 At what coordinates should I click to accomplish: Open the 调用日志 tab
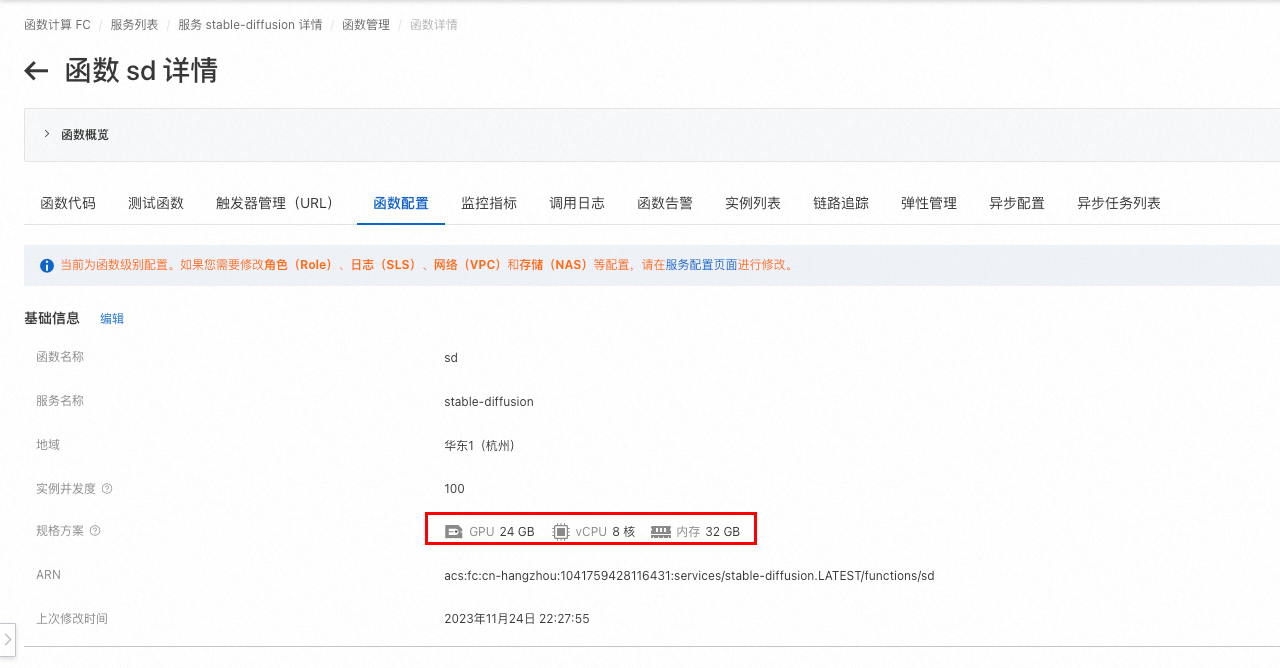point(577,203)
